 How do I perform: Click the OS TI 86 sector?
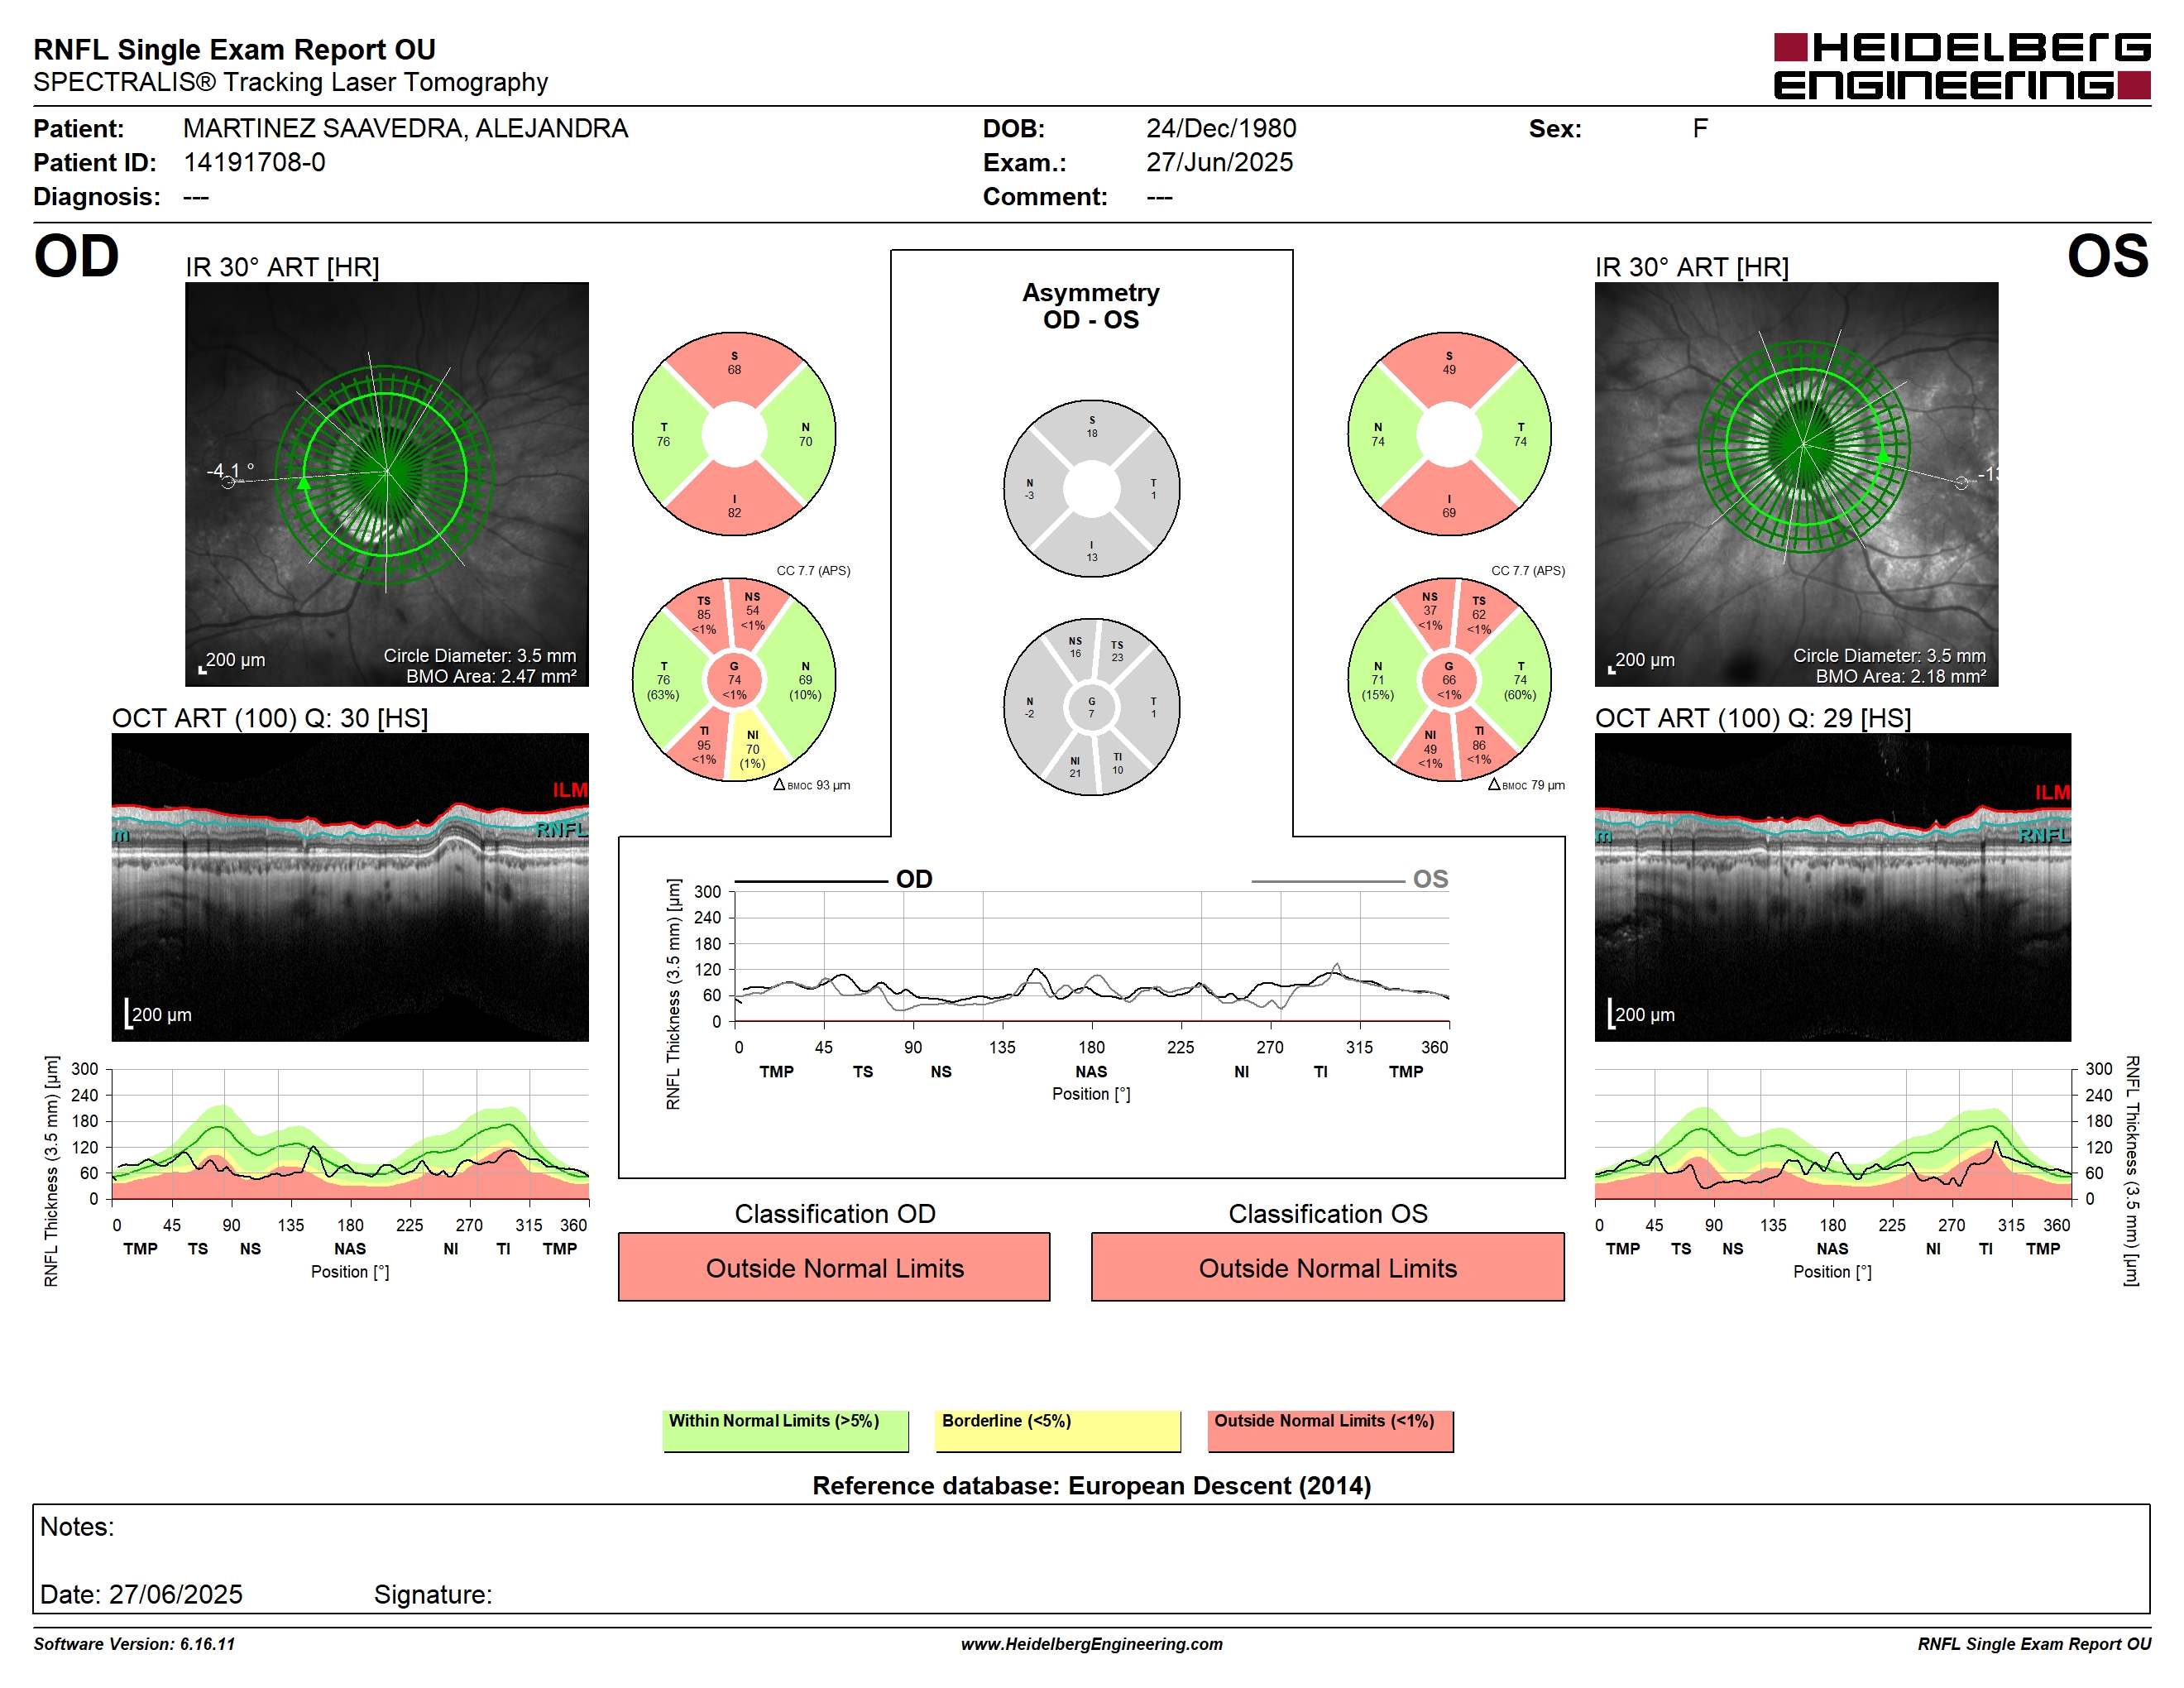1479,745
